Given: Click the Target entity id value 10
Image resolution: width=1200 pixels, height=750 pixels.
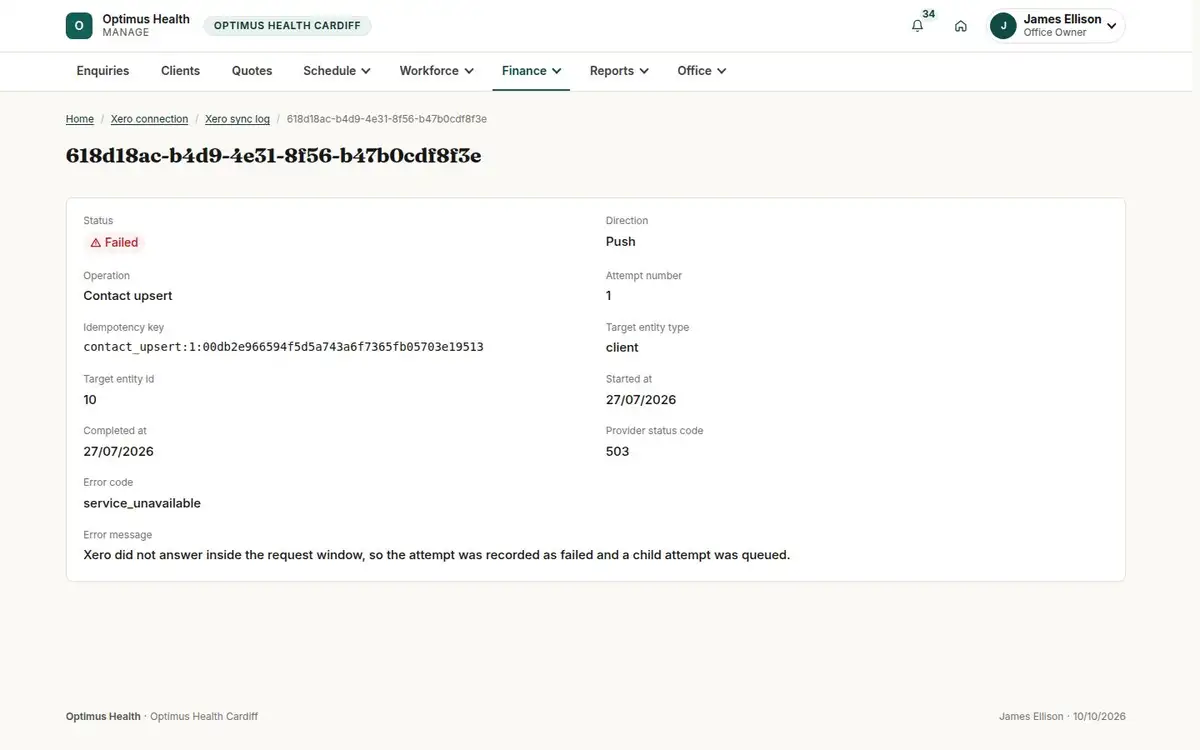Looking at the screenshot, I should click(x=90, y=400).
